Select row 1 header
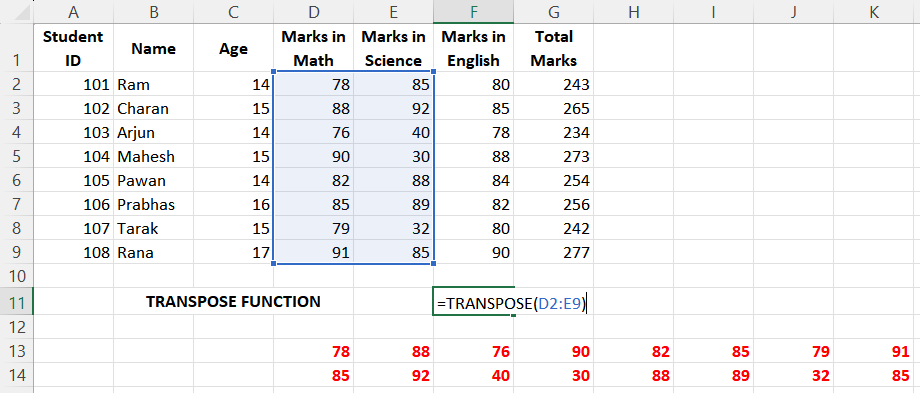Viewport: 920px width, 393px height. [16, 48]
